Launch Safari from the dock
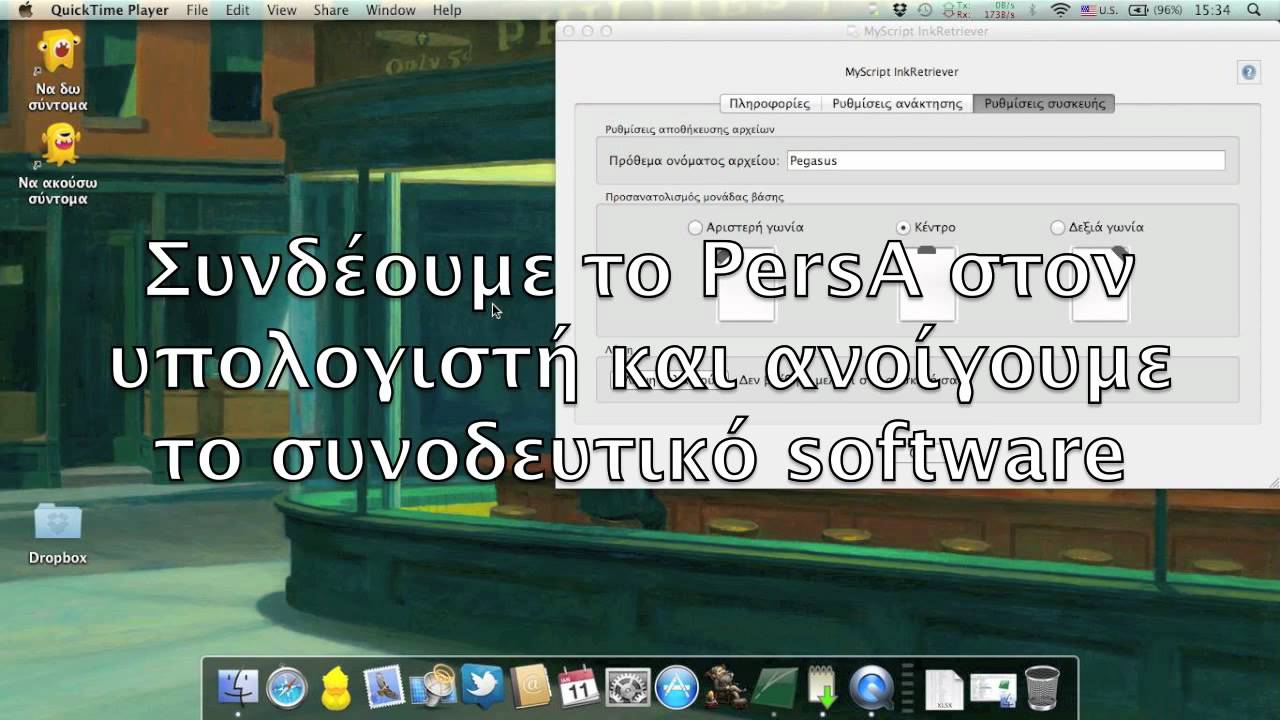Image resolution: width=1280 pixels, height=720 pixels. [x=287, y=687]
